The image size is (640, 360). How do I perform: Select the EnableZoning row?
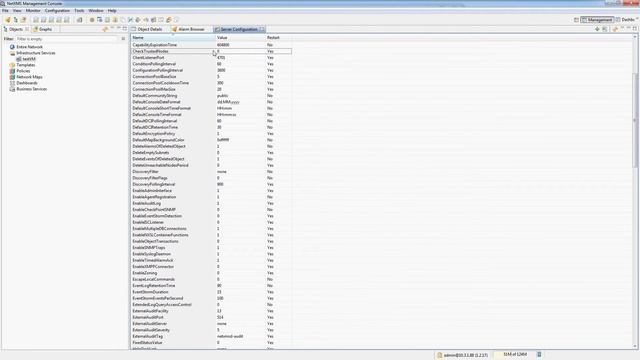(211, 273)
